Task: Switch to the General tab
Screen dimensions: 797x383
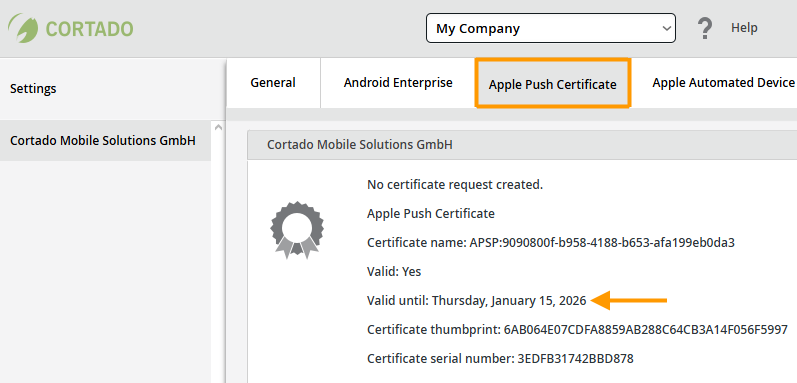Action: click(273, 83)
